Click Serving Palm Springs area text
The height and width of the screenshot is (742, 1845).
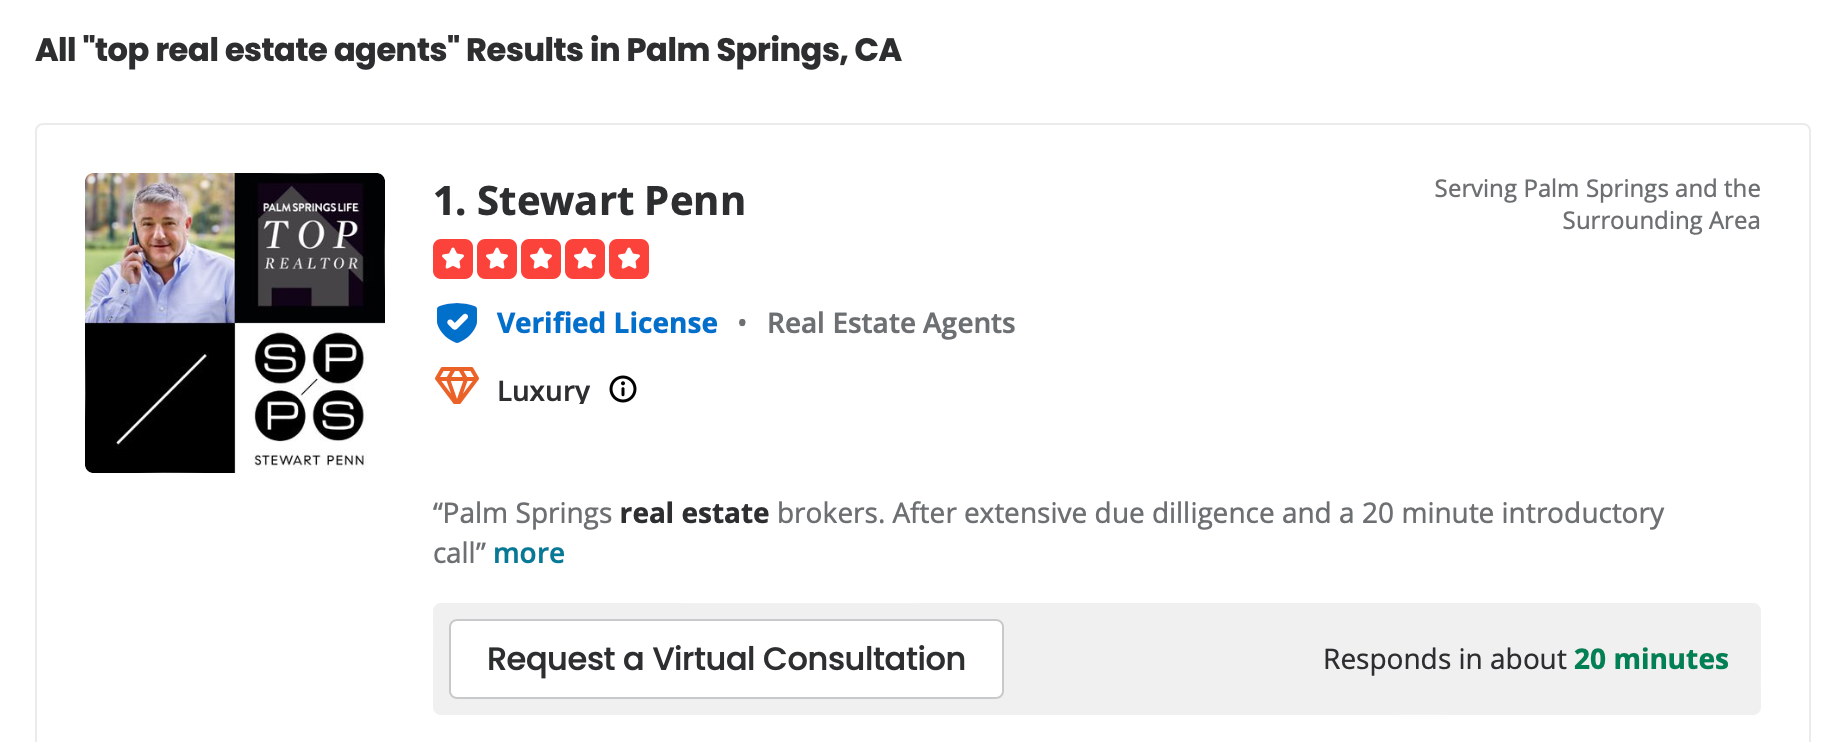(x=1597, y=204)
